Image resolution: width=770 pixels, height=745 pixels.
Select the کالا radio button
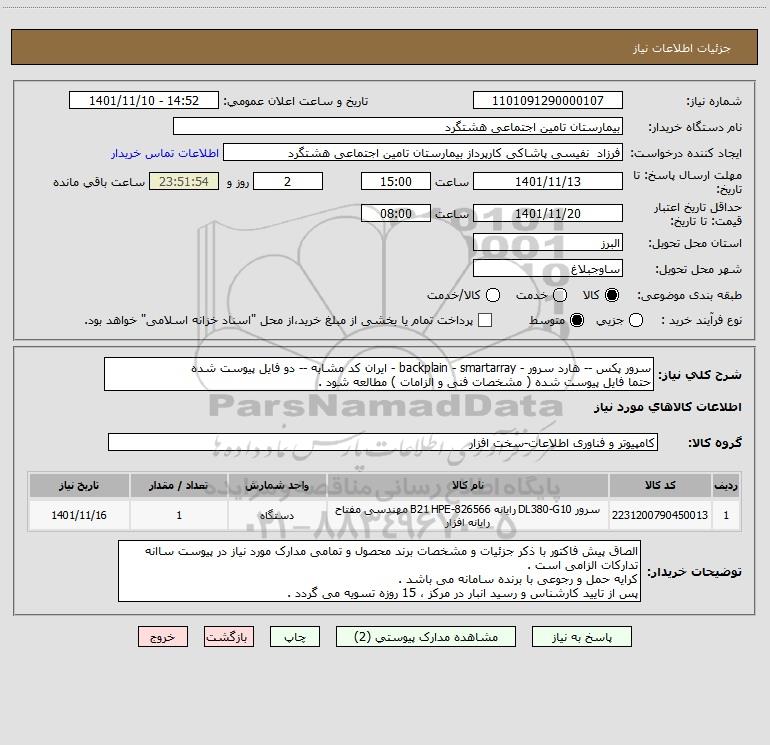(612, 295)
